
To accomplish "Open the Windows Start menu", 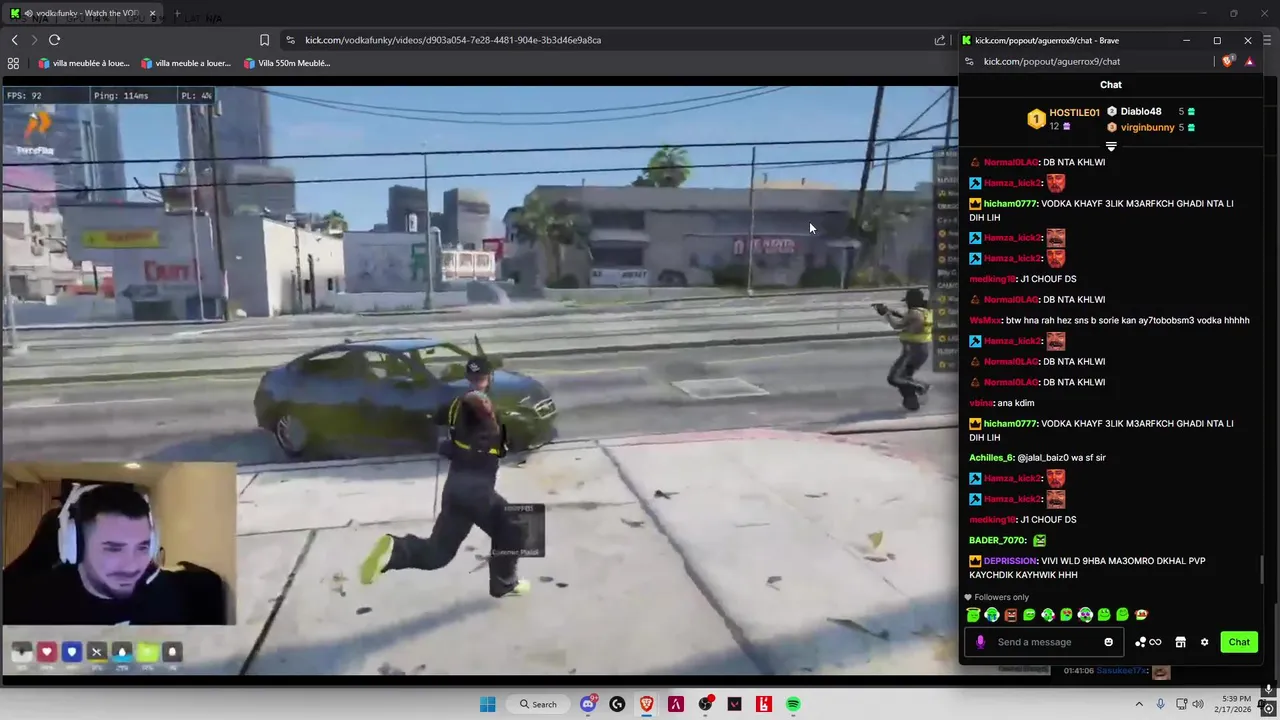I will tap(487, 704).
